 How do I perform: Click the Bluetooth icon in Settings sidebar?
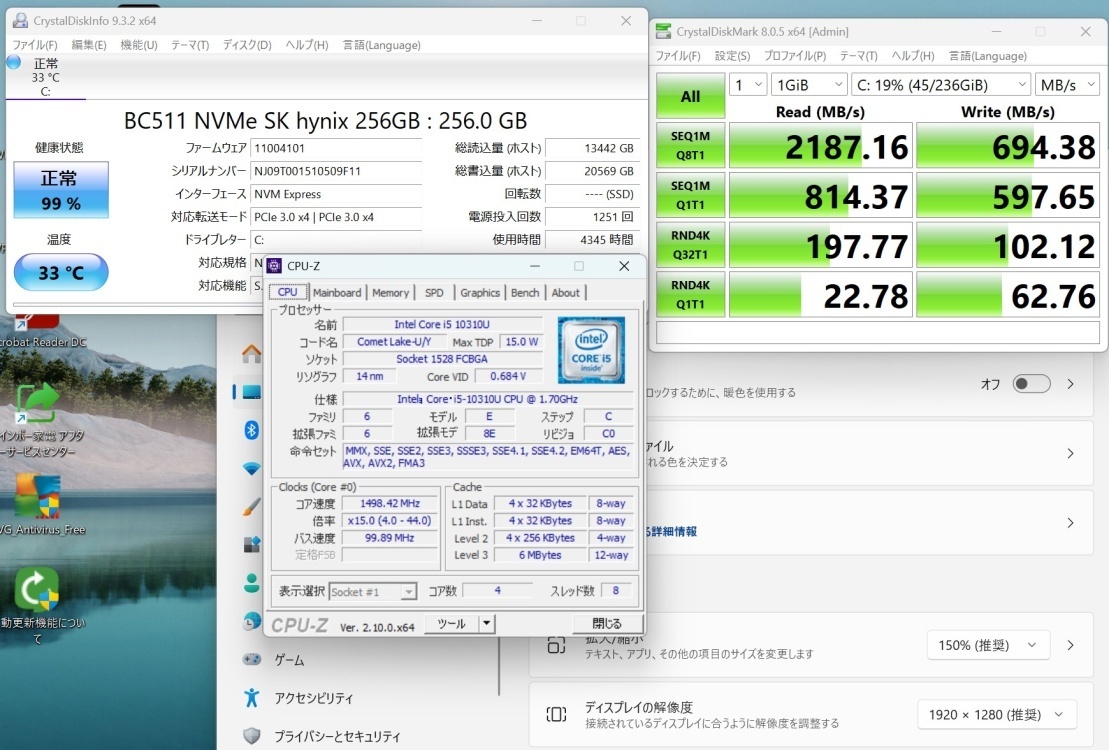pos(252,429)
